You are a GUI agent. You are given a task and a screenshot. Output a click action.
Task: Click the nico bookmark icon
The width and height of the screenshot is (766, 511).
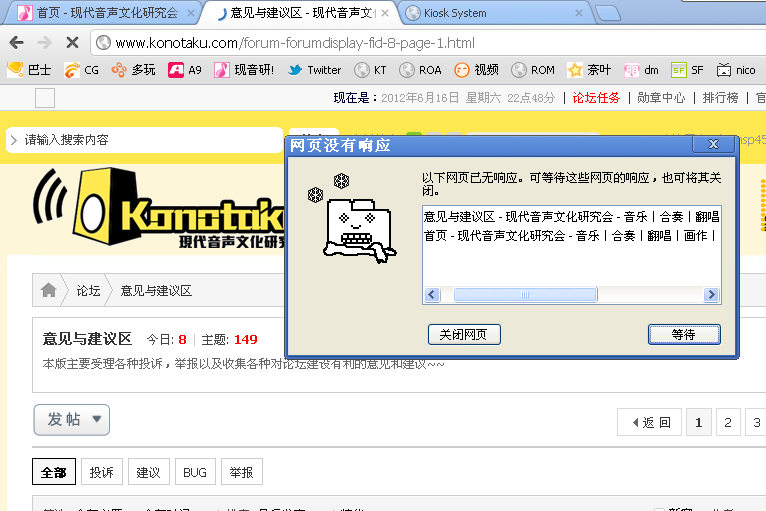(x=724, y=70)
